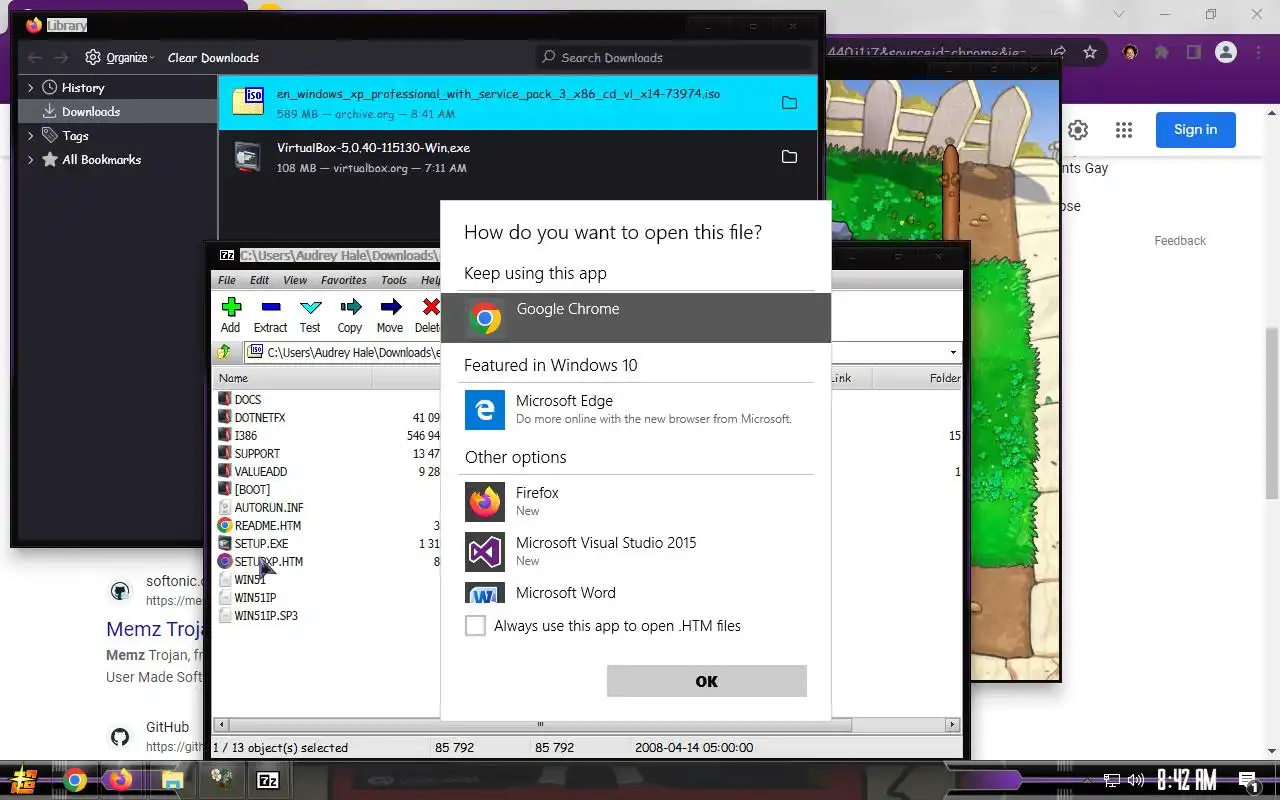The image size is (1280, 800).
Task: Click OK in the open-with dialog
Action: pyautogui.click(x=707, y=681)
